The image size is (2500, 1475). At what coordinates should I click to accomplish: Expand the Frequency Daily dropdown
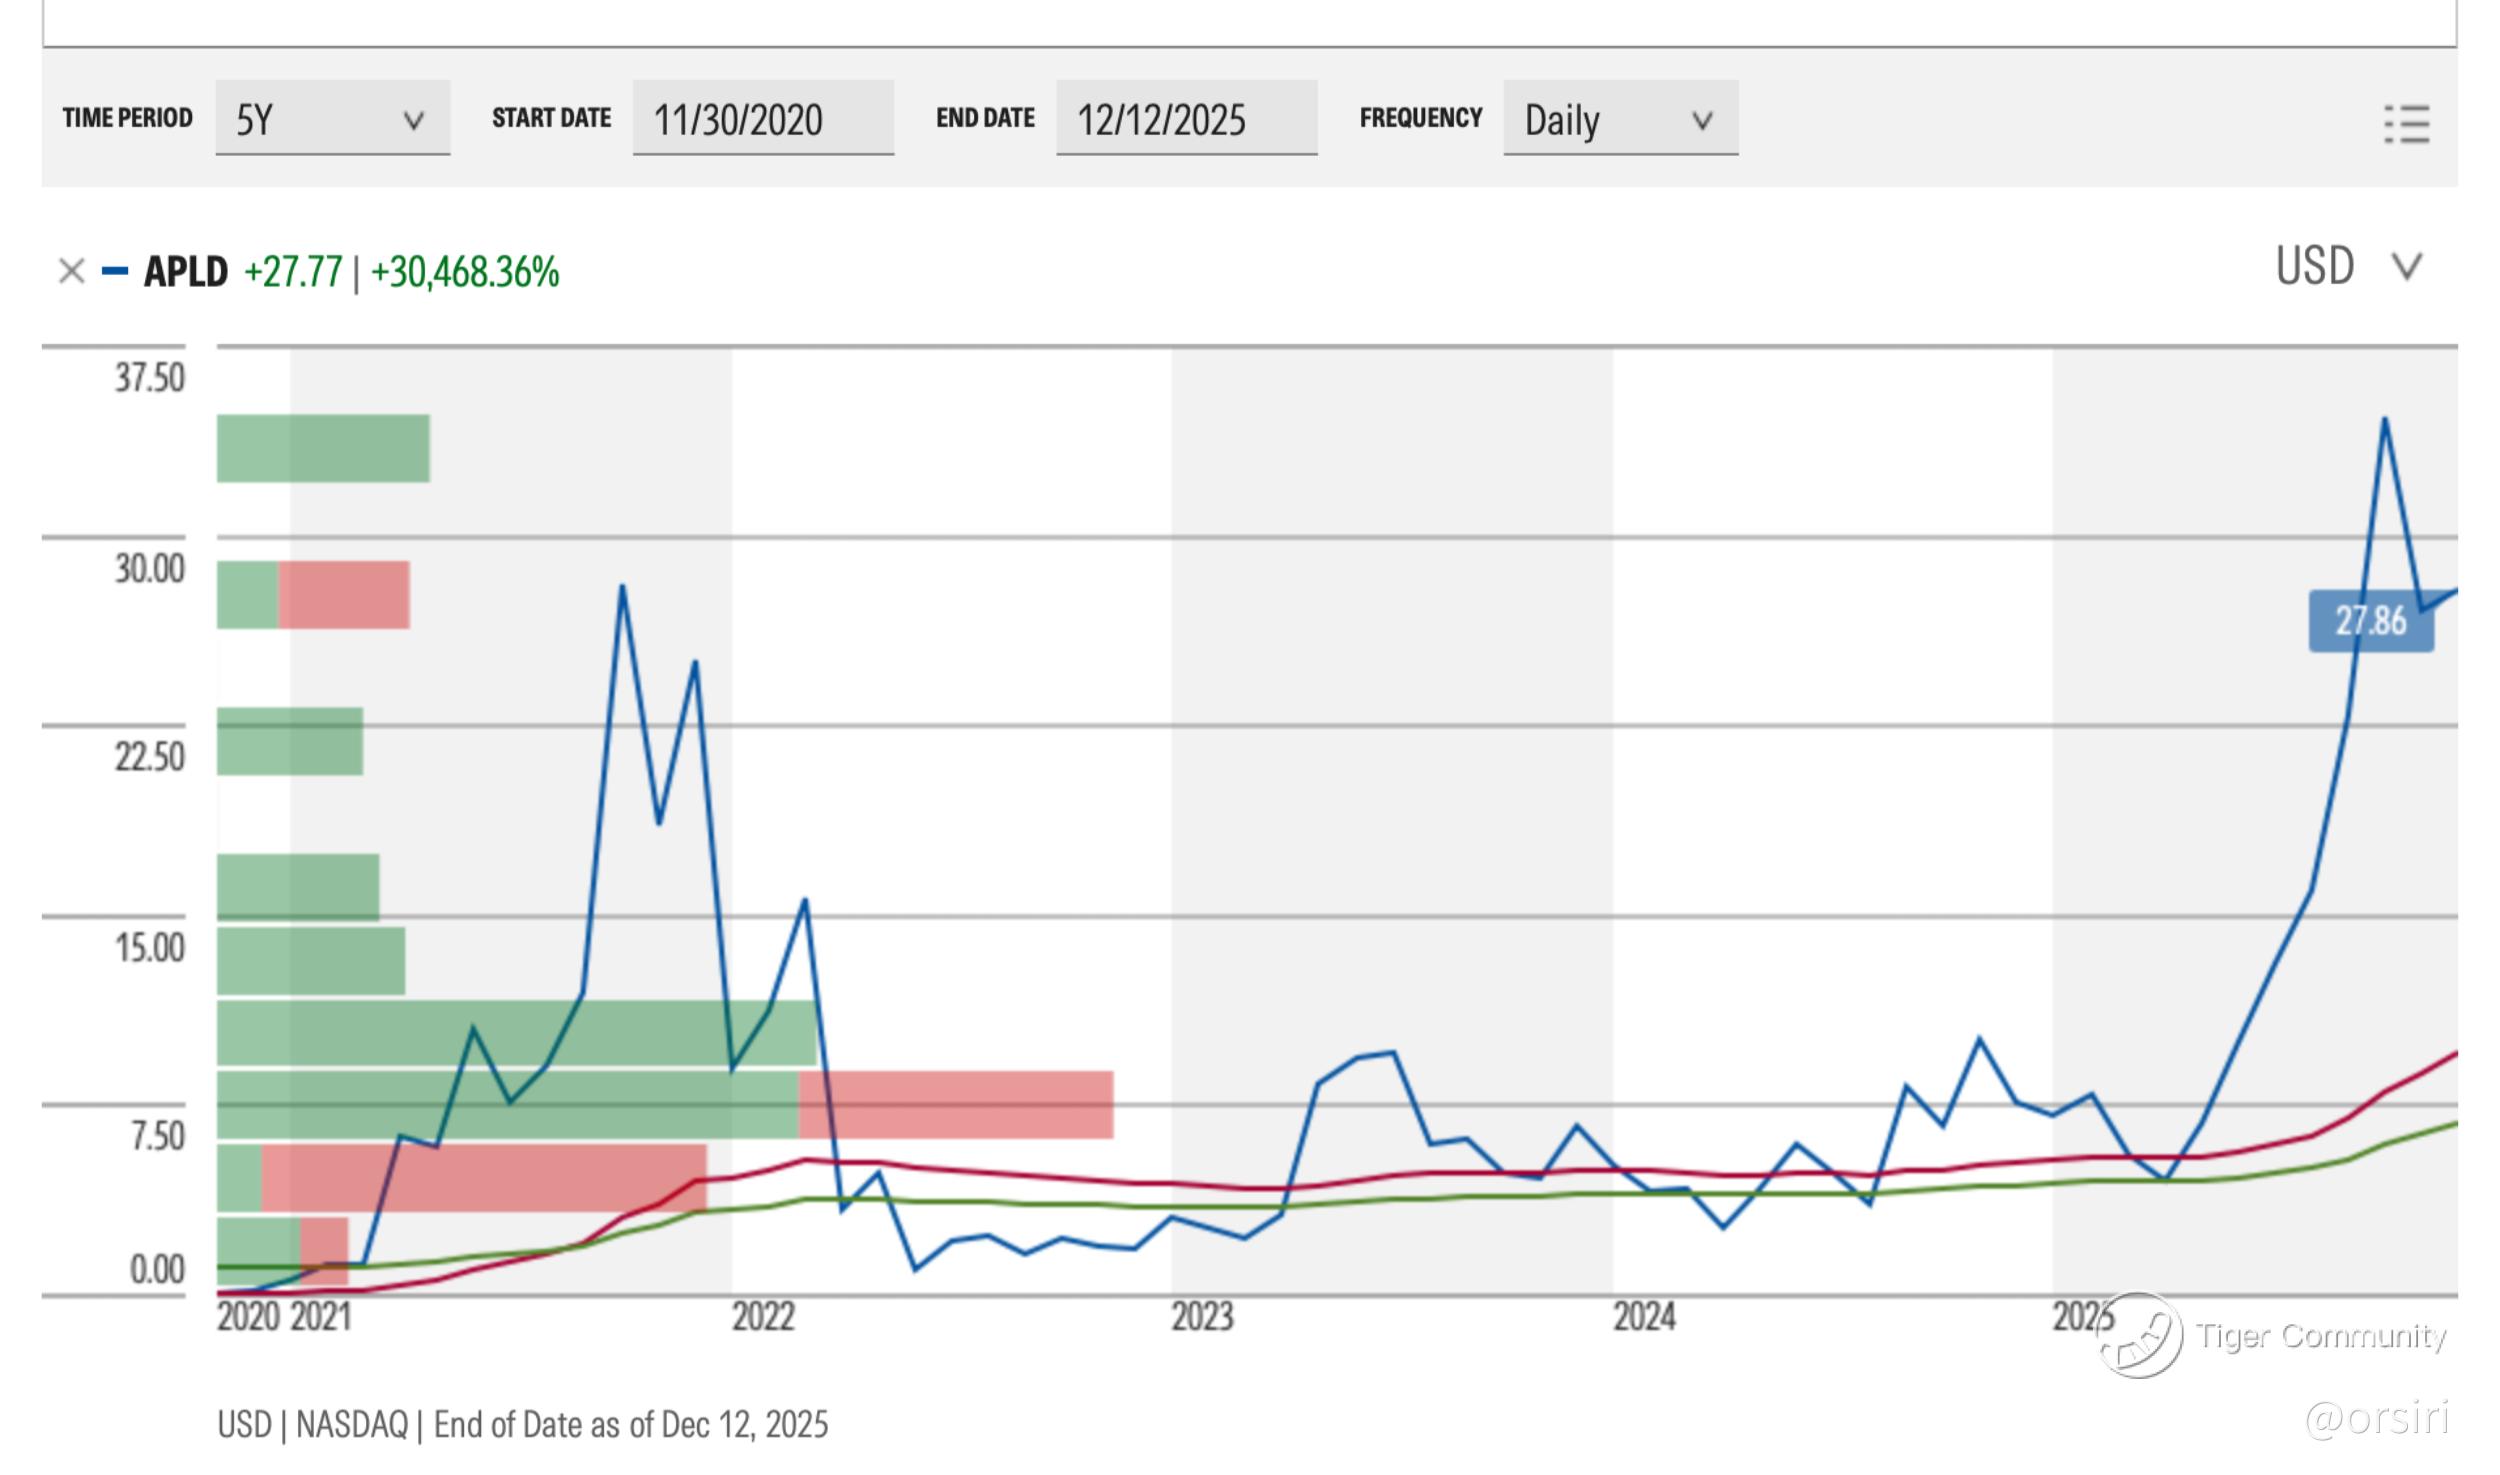[1619, 119]
